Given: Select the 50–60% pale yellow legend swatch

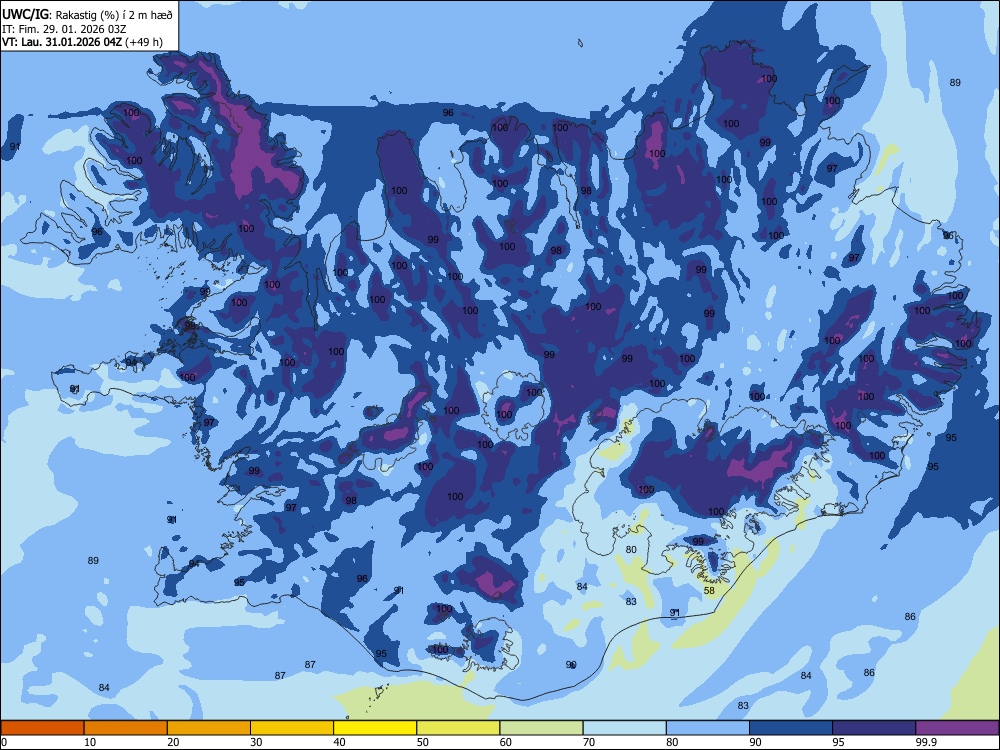Looking at the screenshot, I should pyautogui.click(x=458, y=728).
